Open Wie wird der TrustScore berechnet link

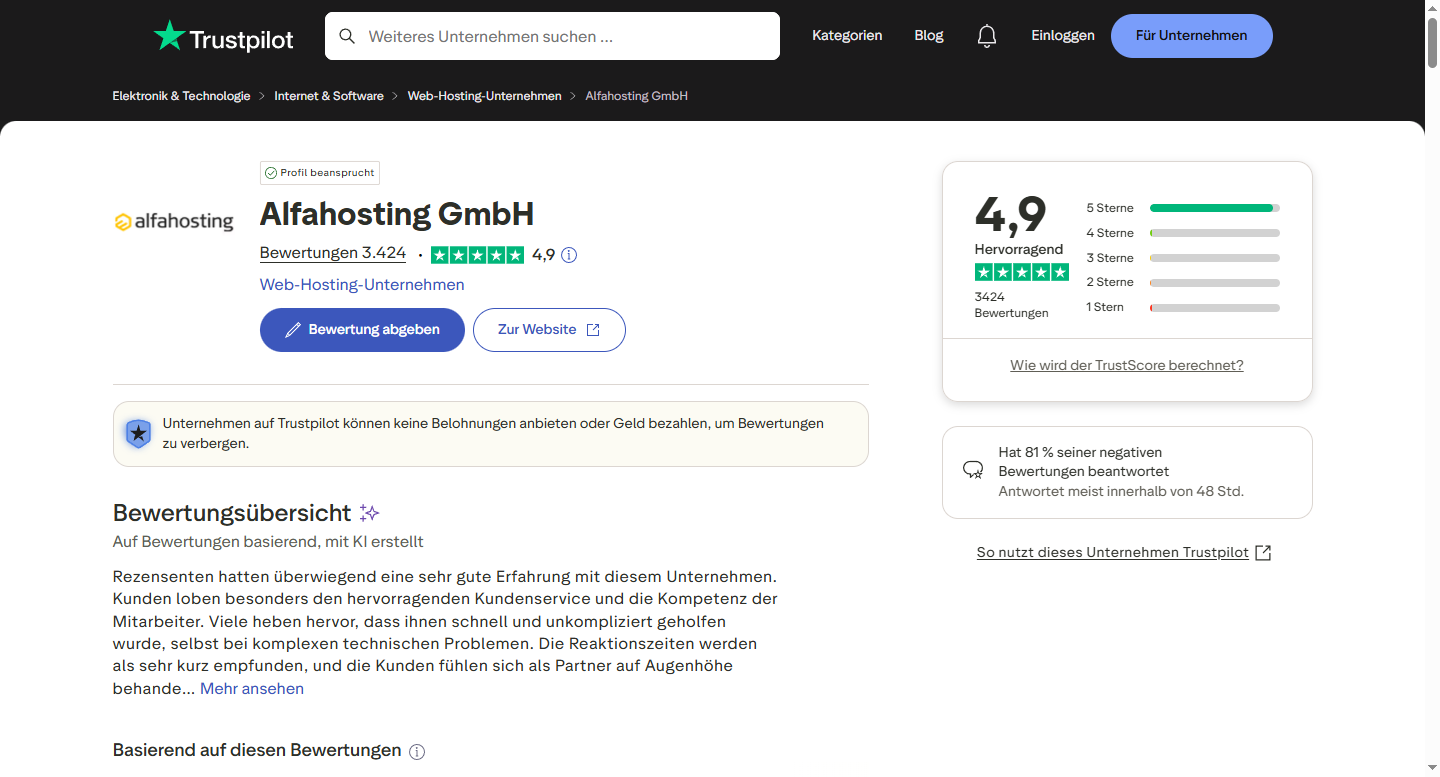(1126, 365)
